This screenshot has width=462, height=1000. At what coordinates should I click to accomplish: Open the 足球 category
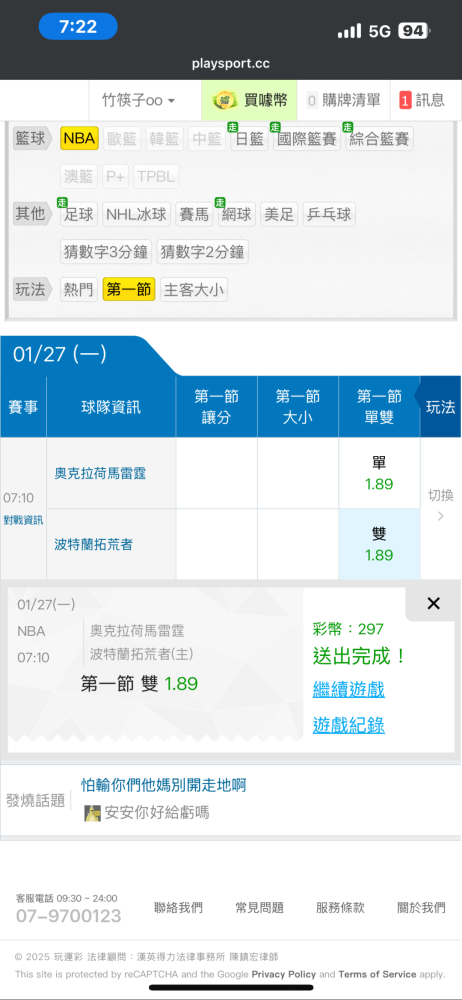[79, 214]
